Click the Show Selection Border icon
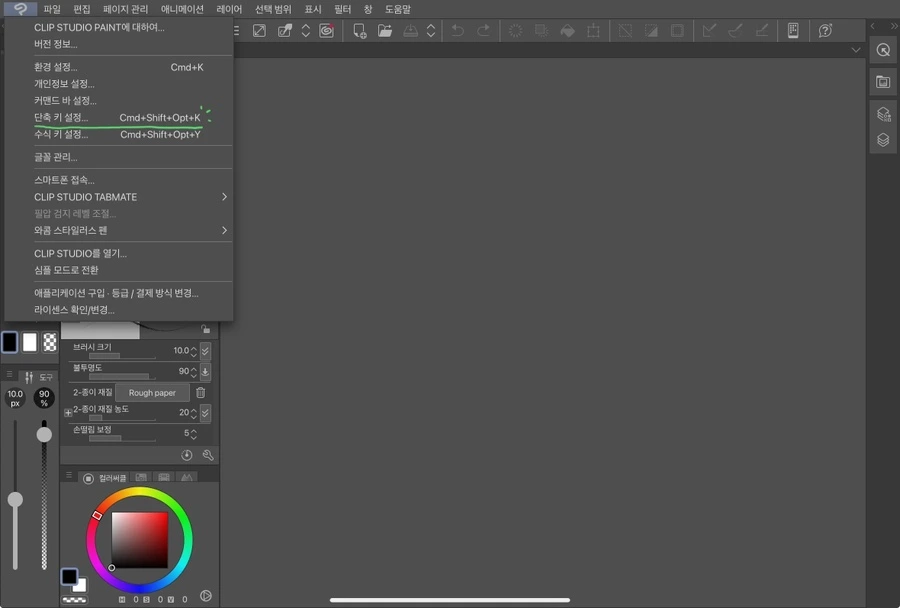Screen dimensions: 900x608 (x=677, y=30)
